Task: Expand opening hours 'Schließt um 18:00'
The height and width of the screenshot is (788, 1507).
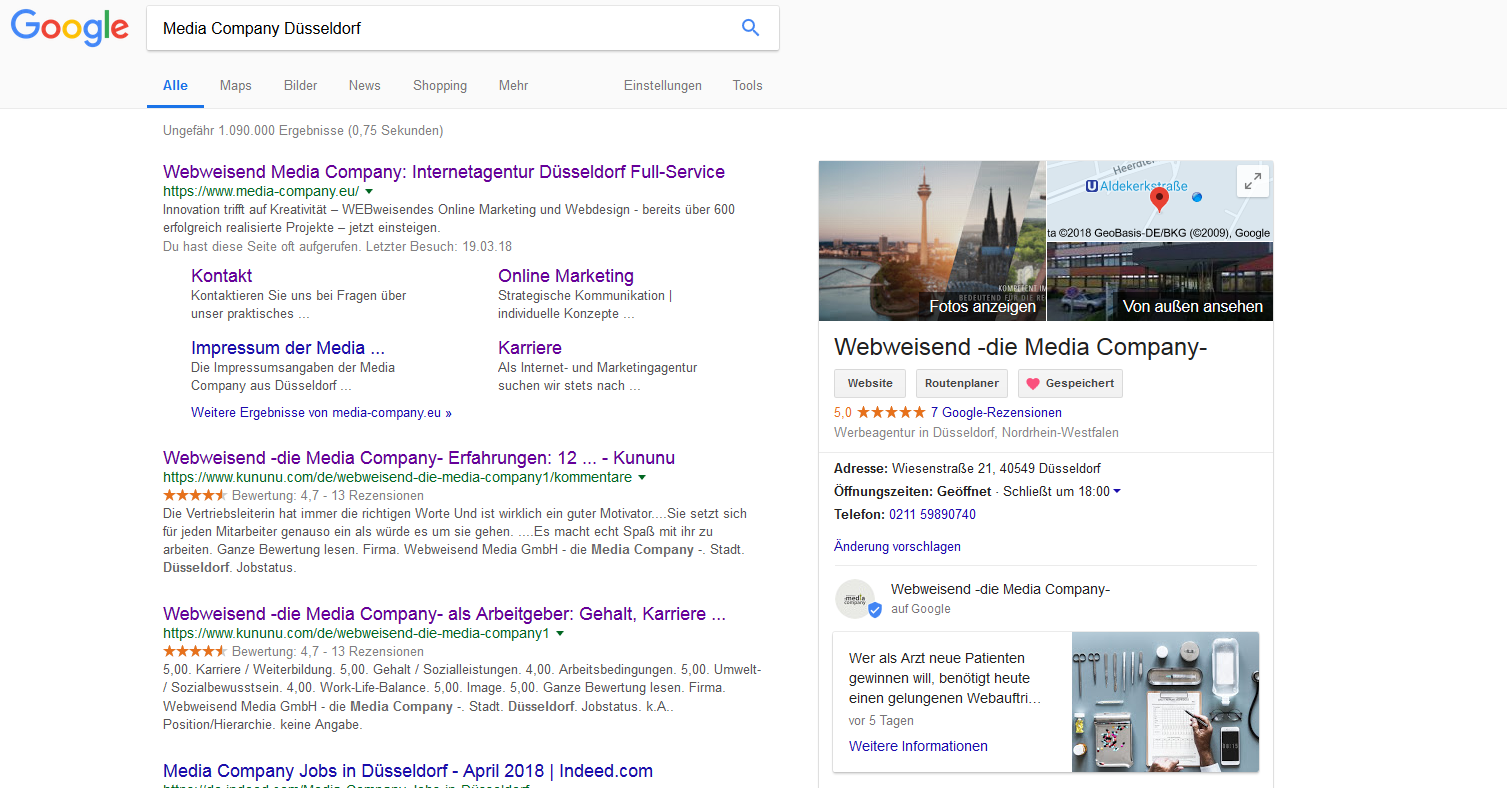Action: (1062, 491)
